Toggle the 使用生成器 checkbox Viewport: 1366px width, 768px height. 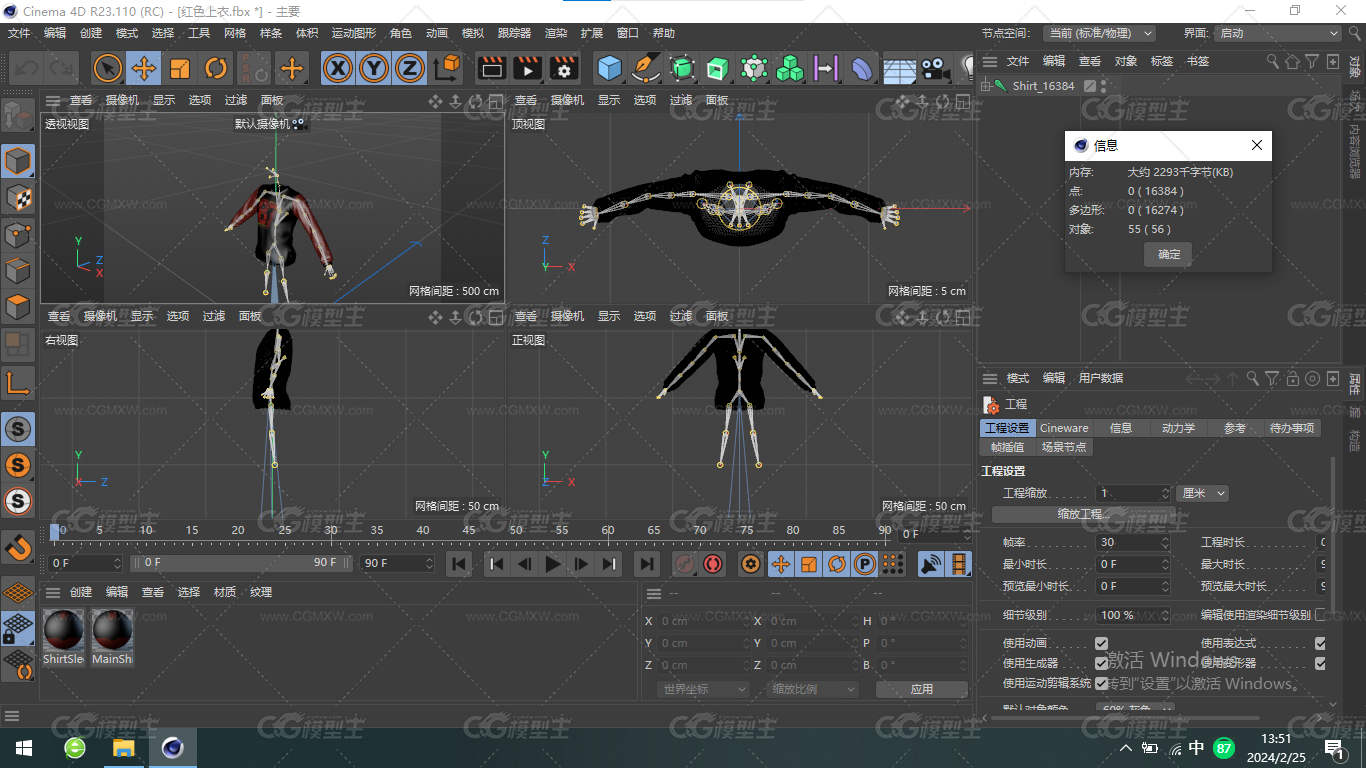[x=1101, y=663]
